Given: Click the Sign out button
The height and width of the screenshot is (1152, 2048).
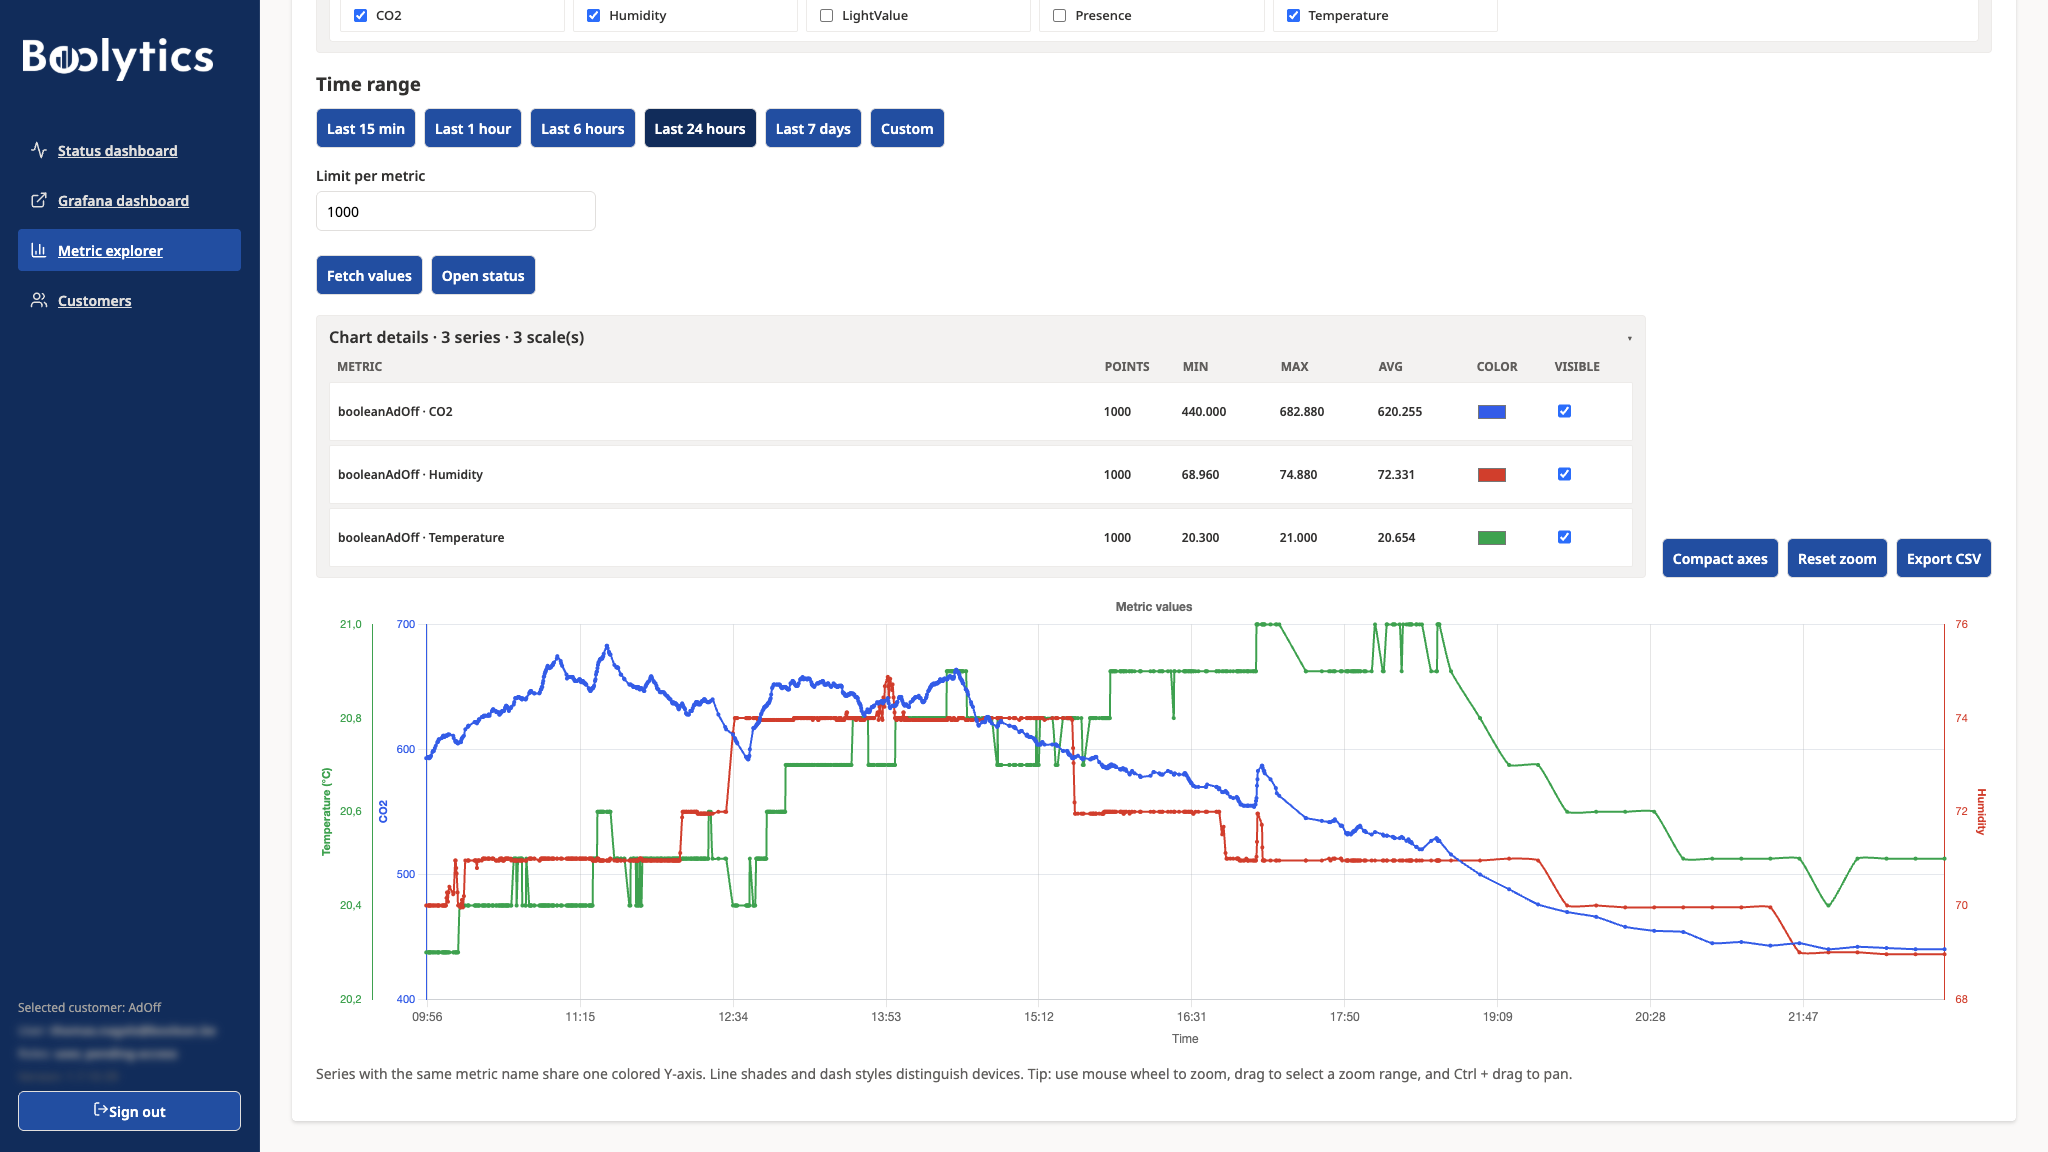Looking at the screenshot, I should 129,1111.
